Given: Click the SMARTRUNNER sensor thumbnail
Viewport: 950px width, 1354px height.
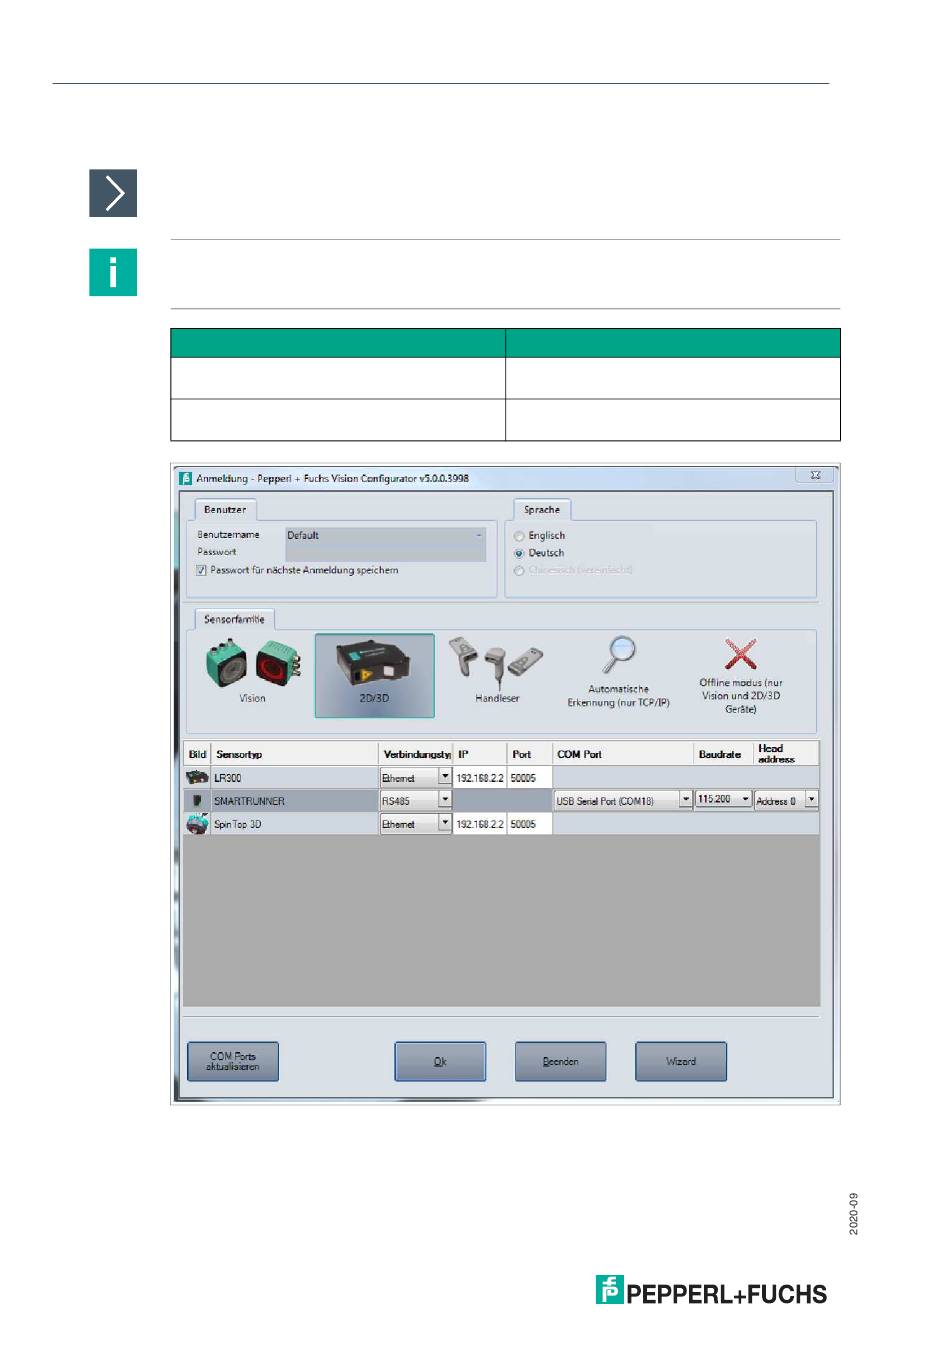Looking at the screenshot, I should pyautogui.click(x=197, y=800).
